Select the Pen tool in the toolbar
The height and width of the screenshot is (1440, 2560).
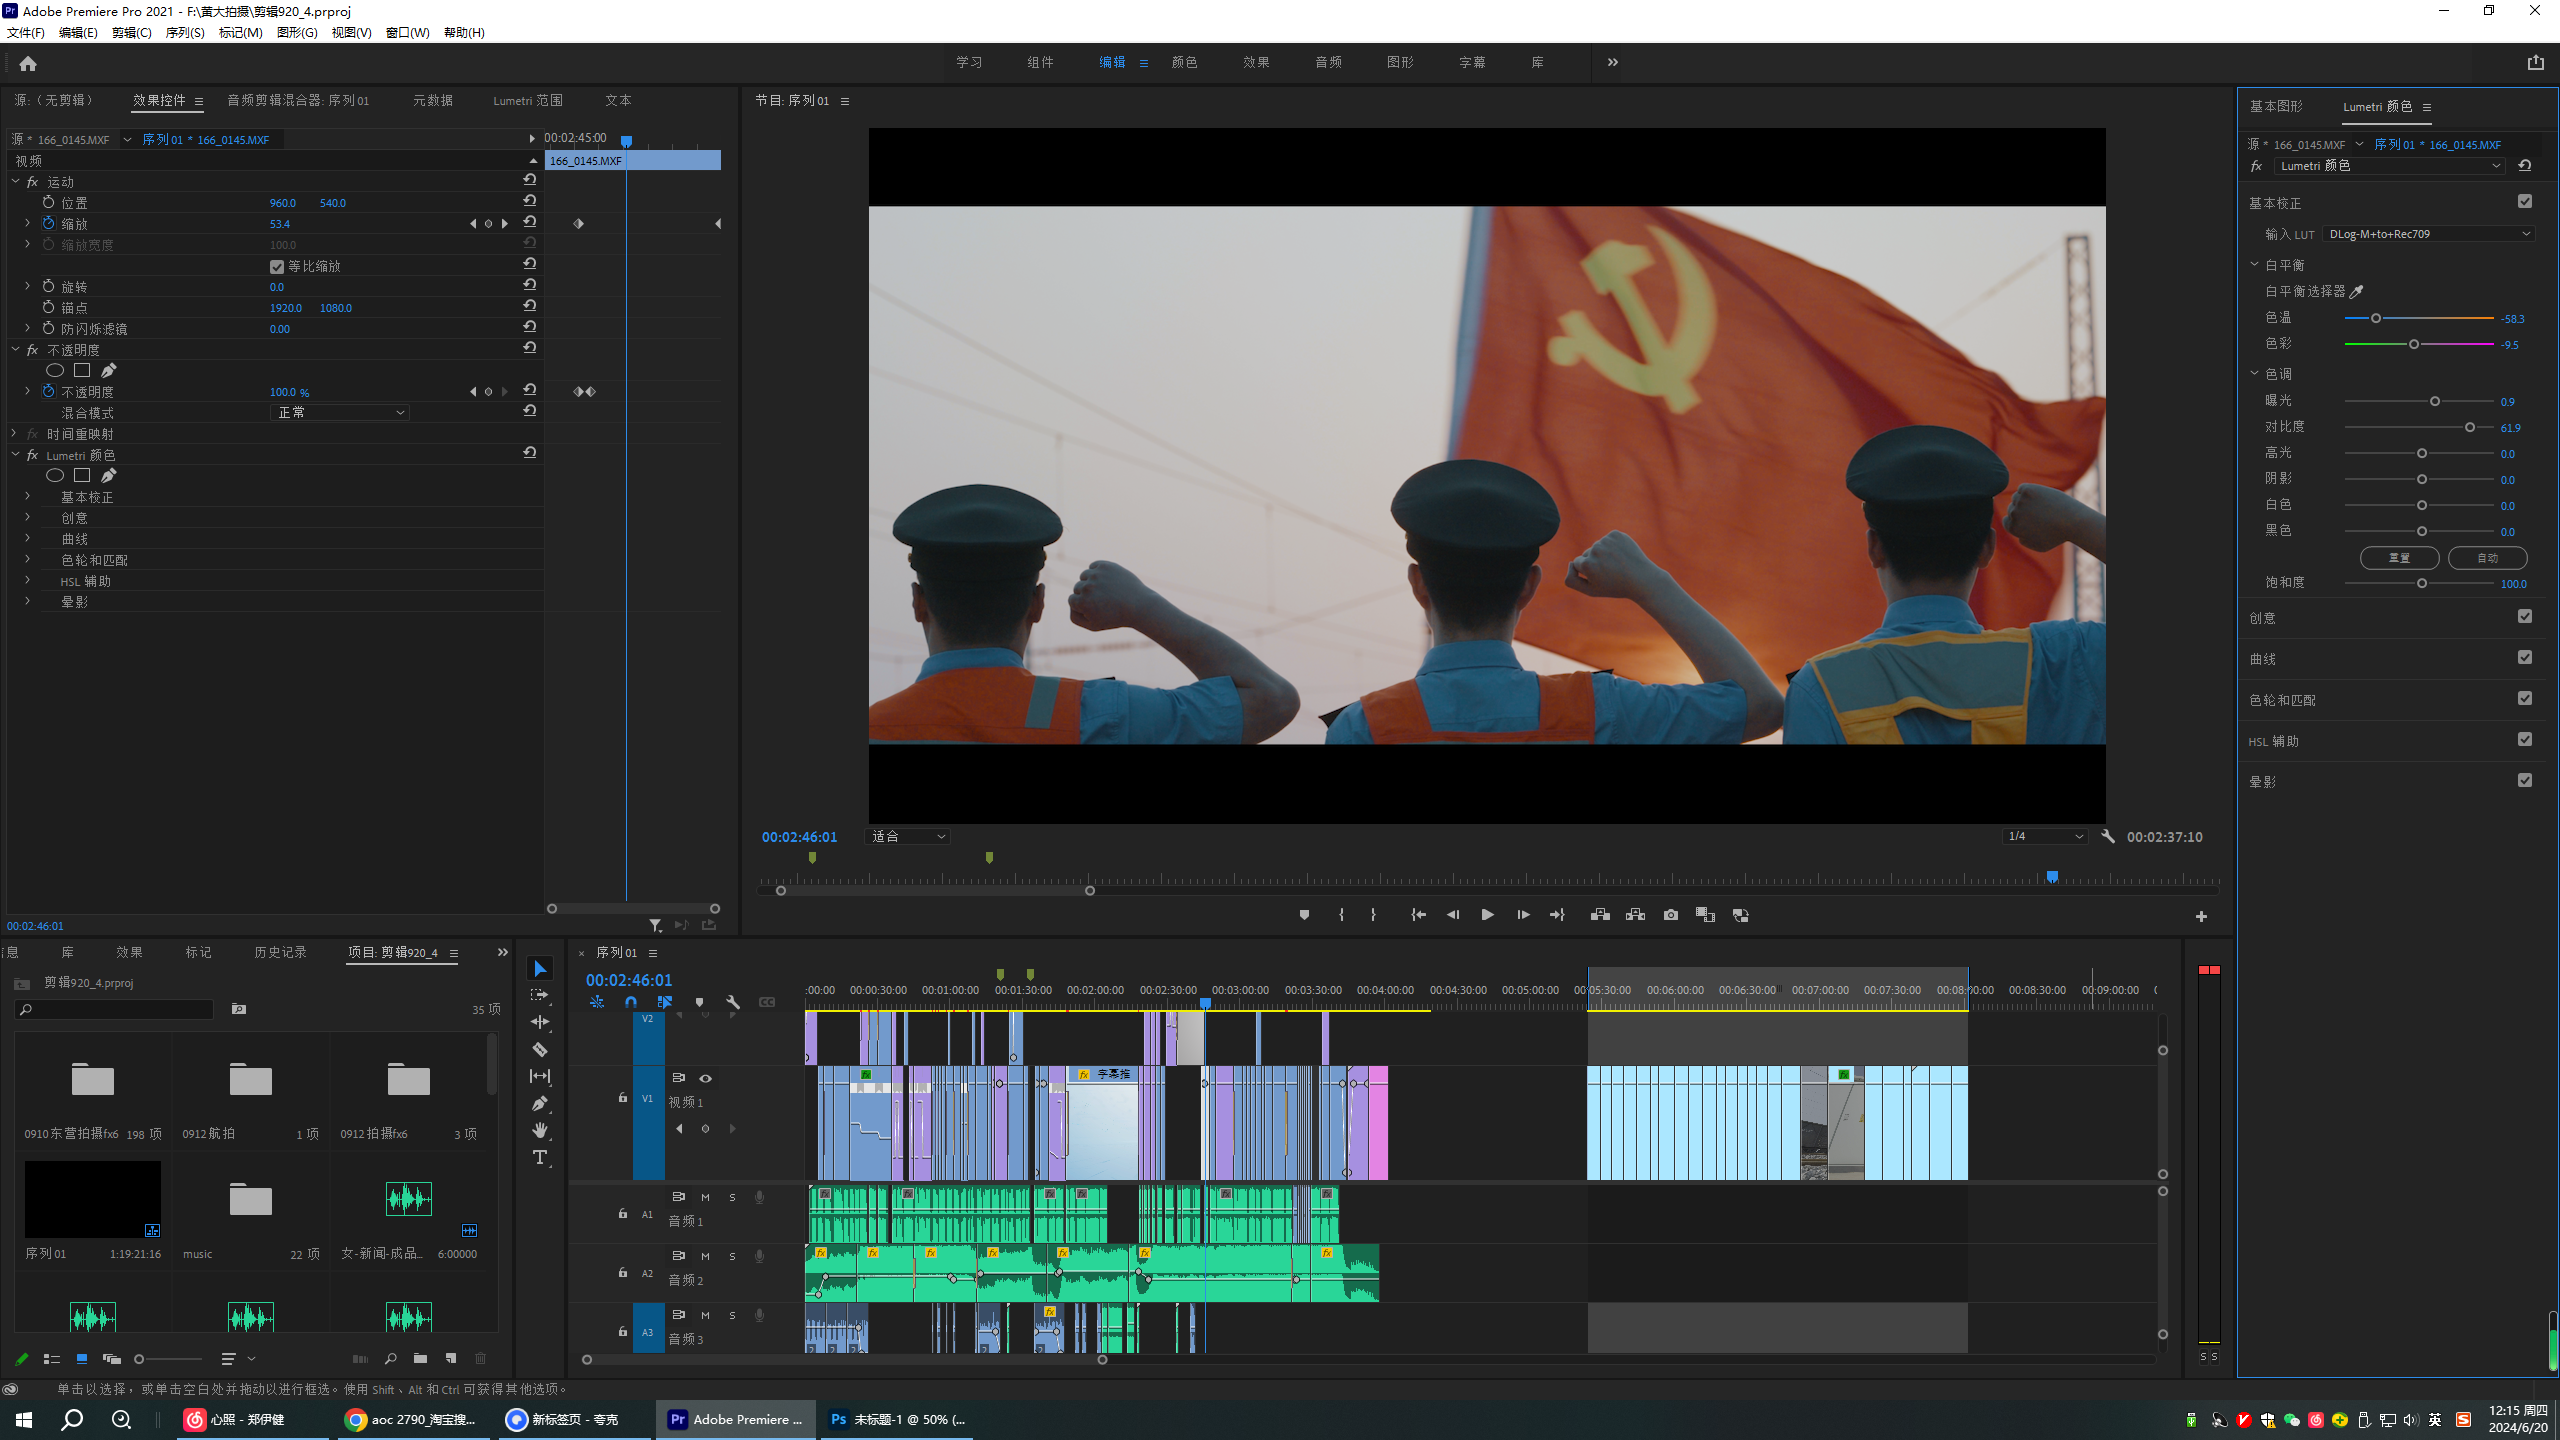[540, 1103]
